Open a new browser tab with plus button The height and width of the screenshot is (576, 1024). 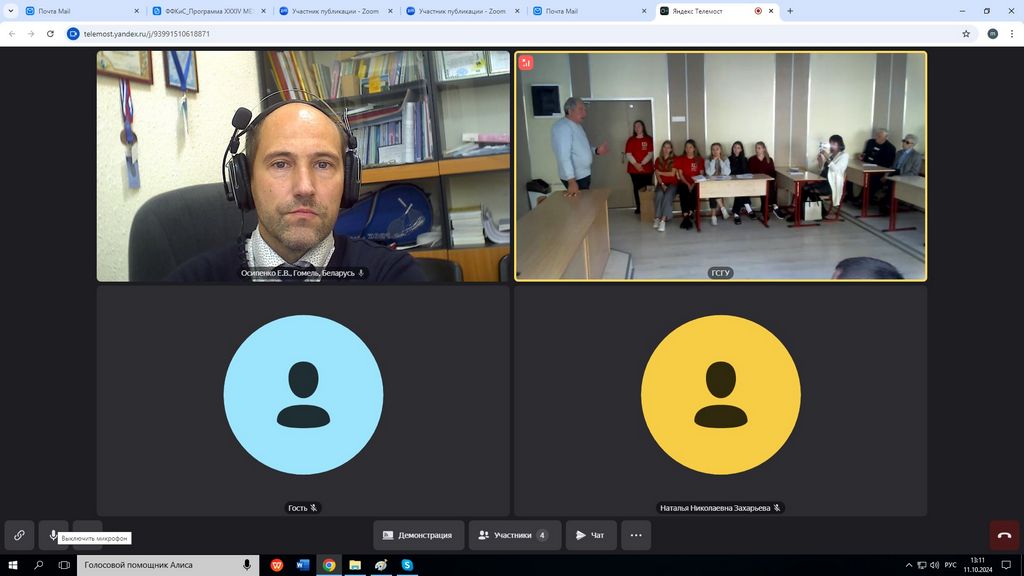tap(790, 11)
